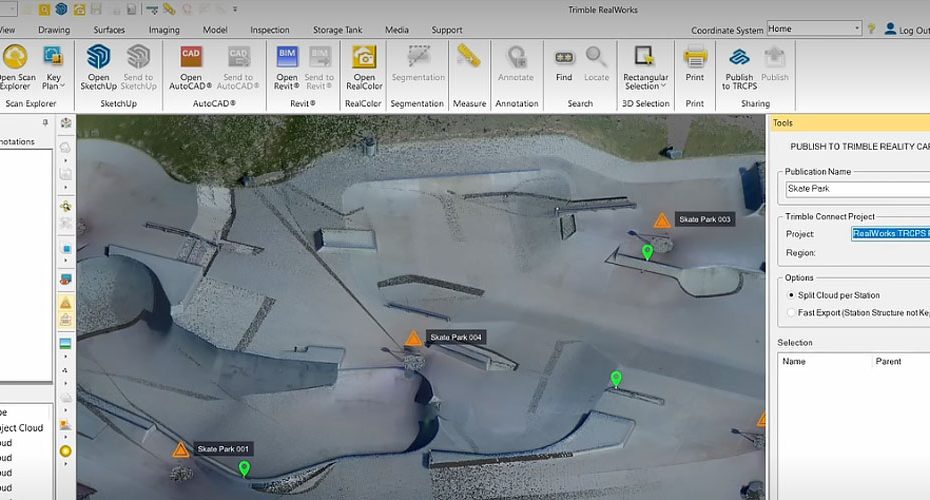Select the Media ribbon tab

397,30
